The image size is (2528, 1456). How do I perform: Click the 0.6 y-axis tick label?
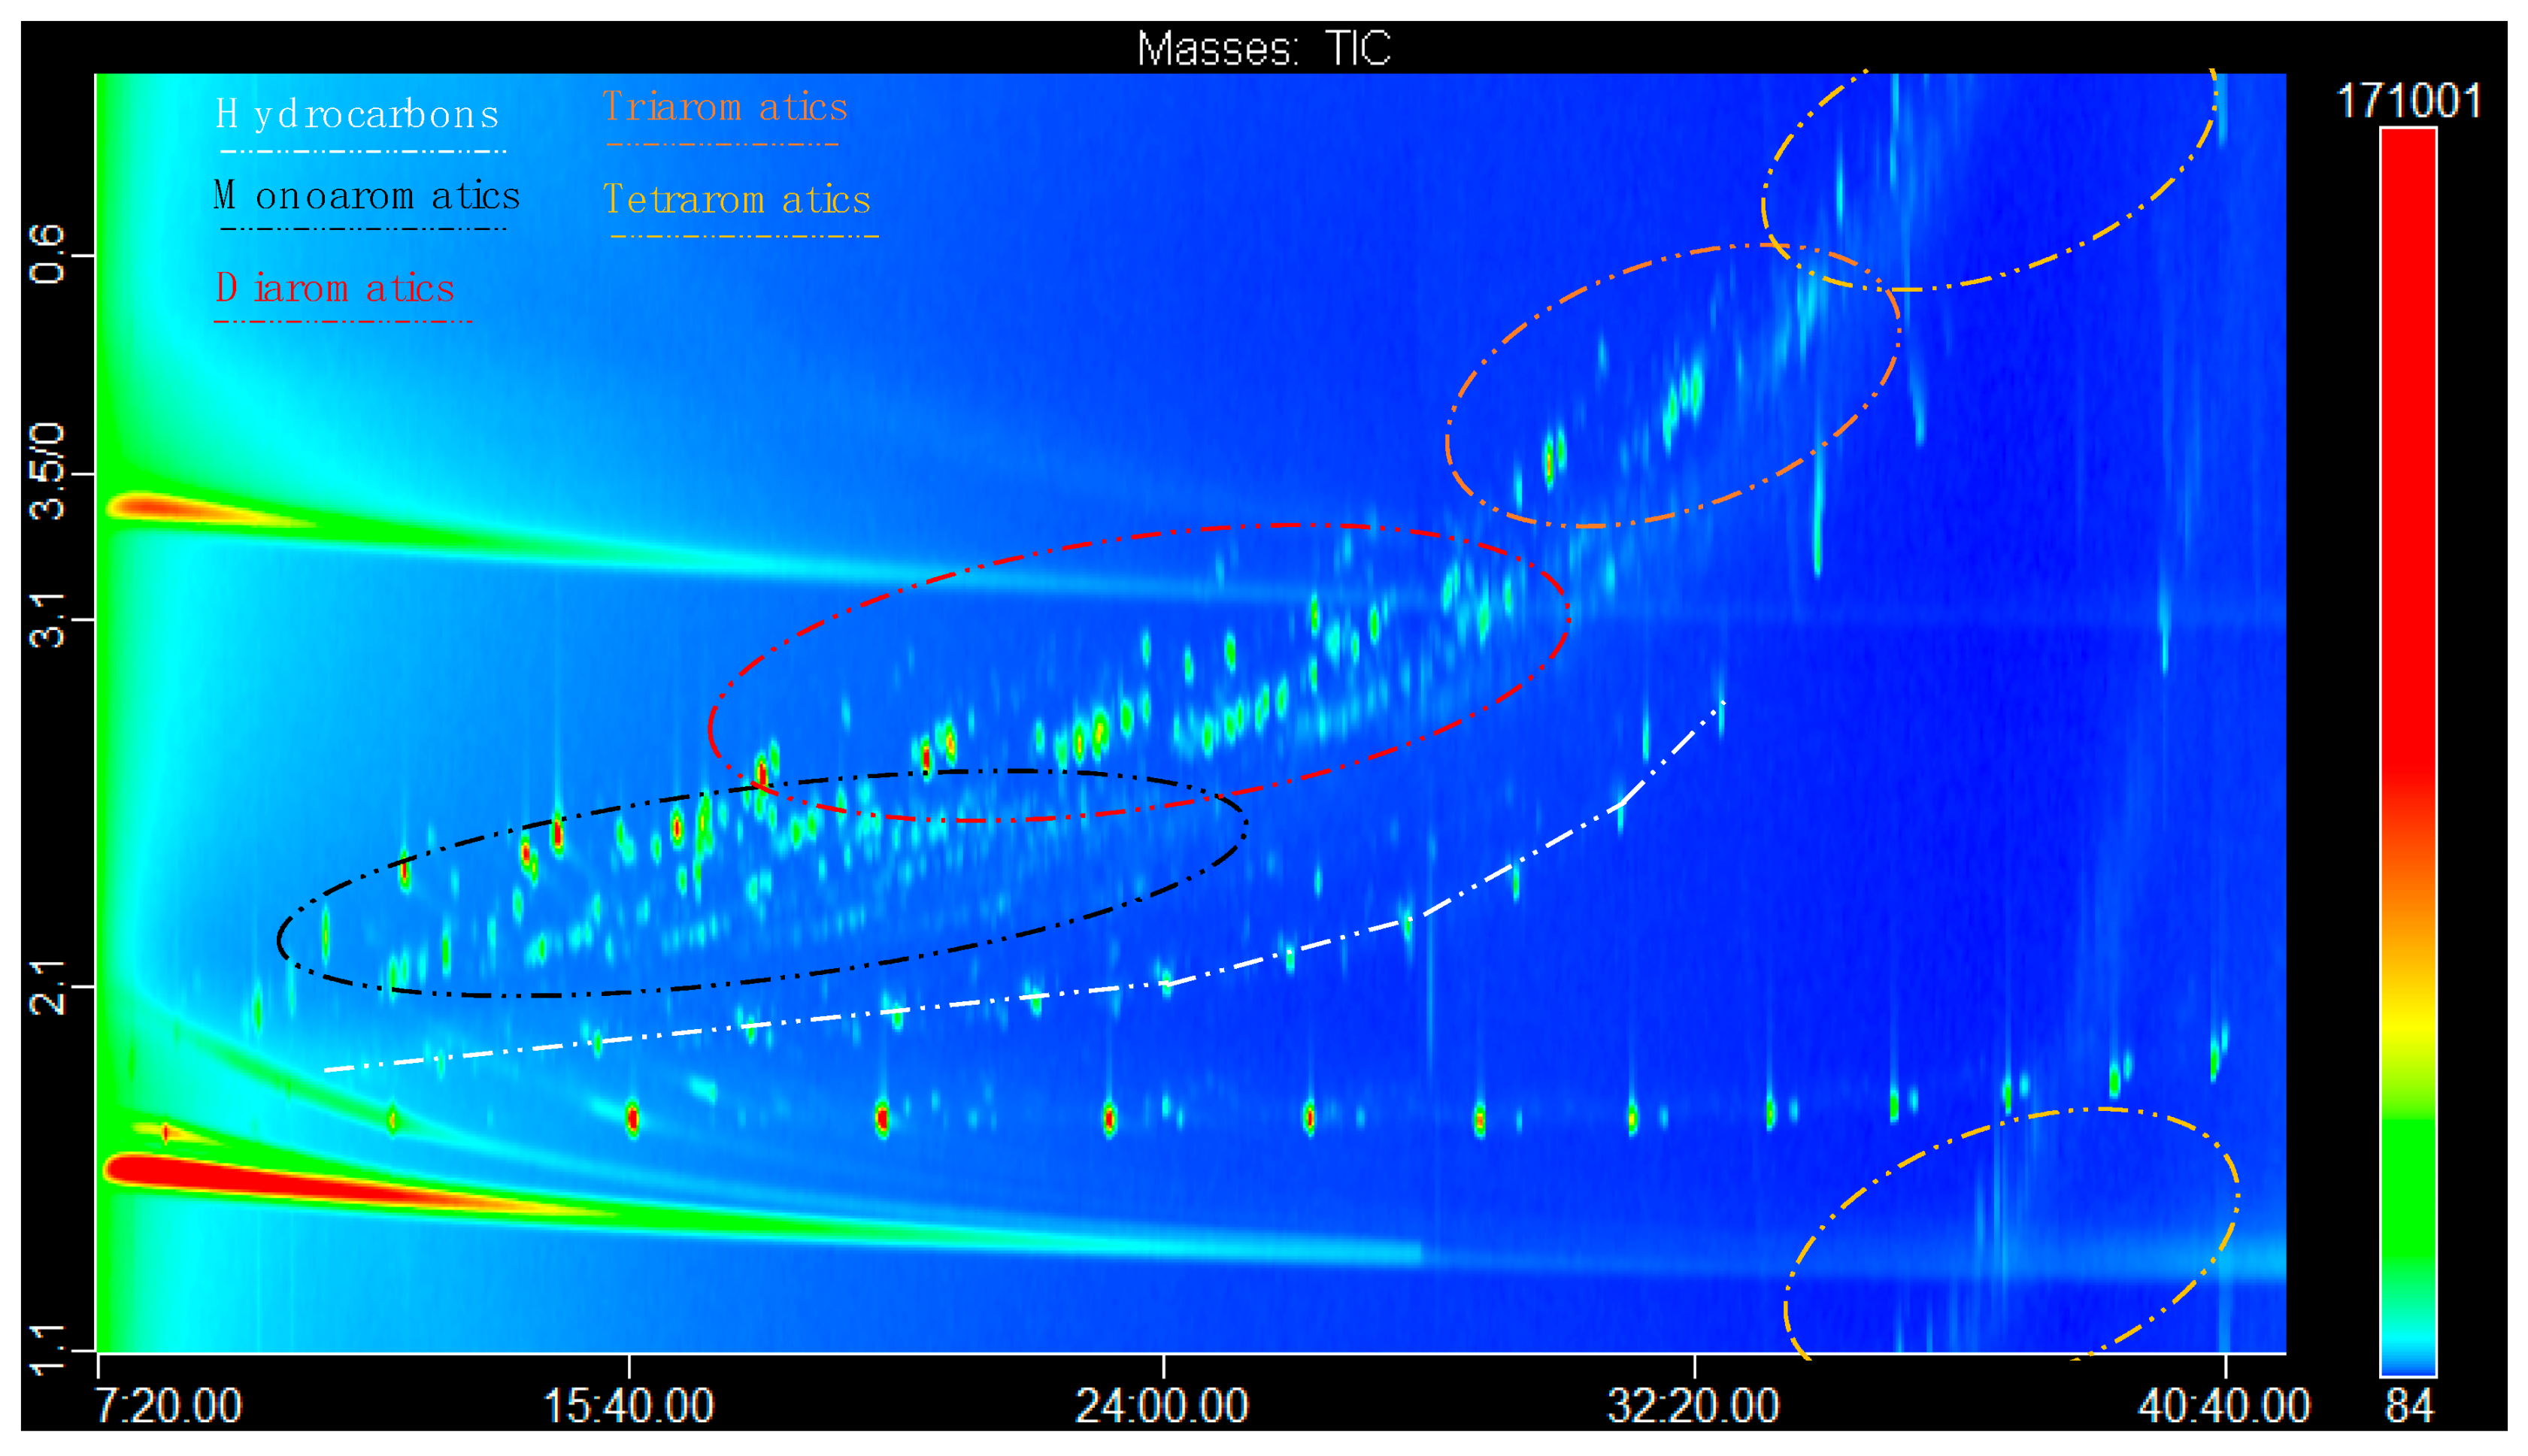(47, 255)
